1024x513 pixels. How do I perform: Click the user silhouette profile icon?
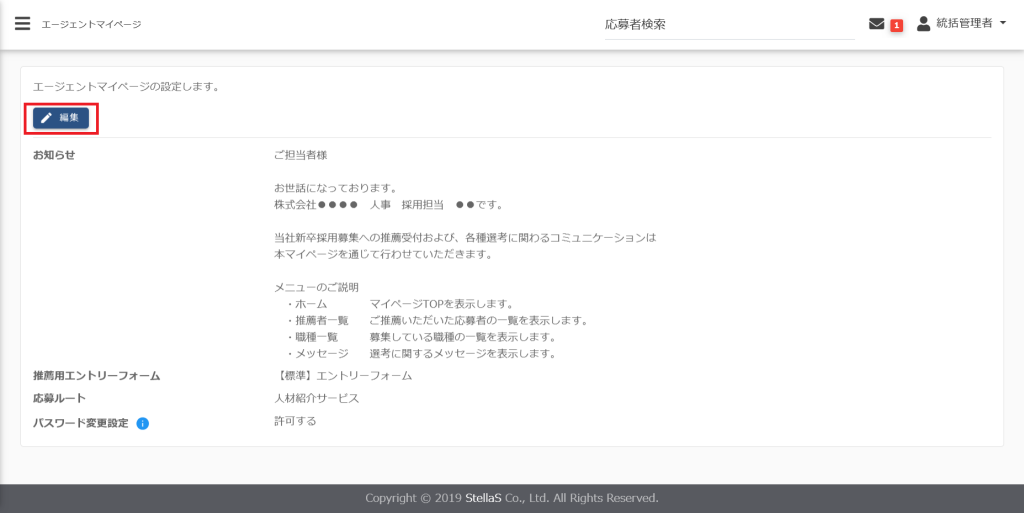coord(923,24)
